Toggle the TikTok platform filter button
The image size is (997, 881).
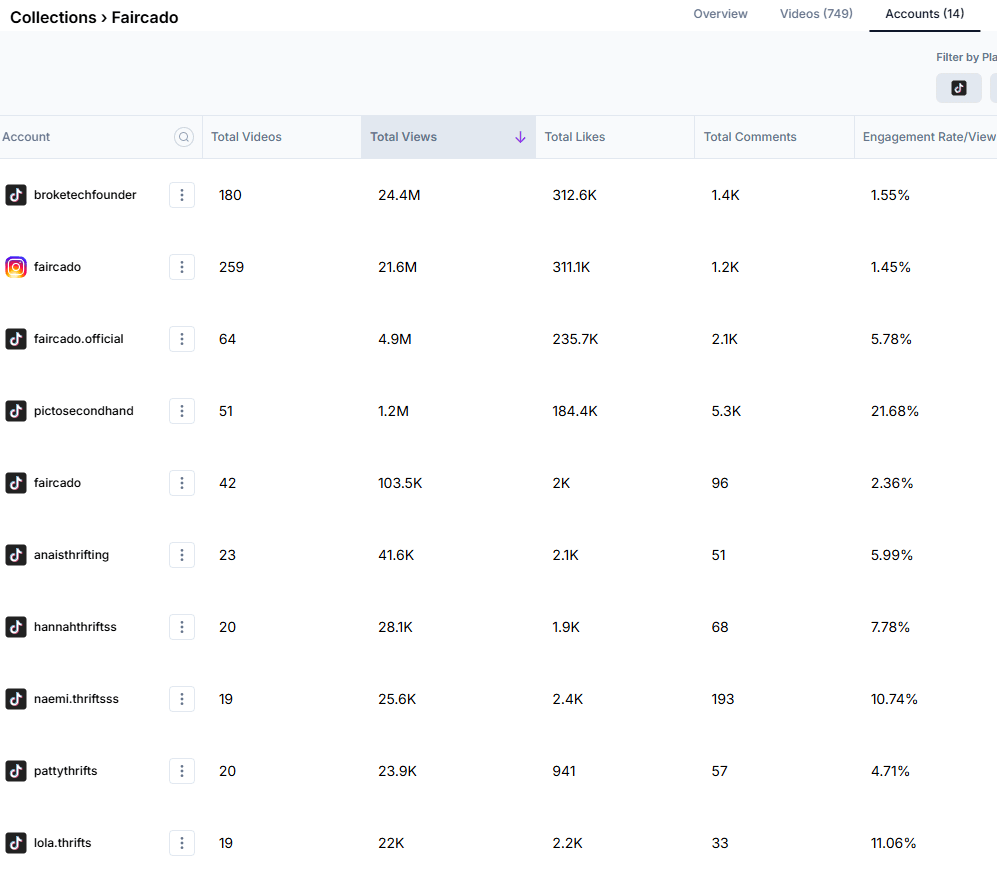click(x=958, y=88)
